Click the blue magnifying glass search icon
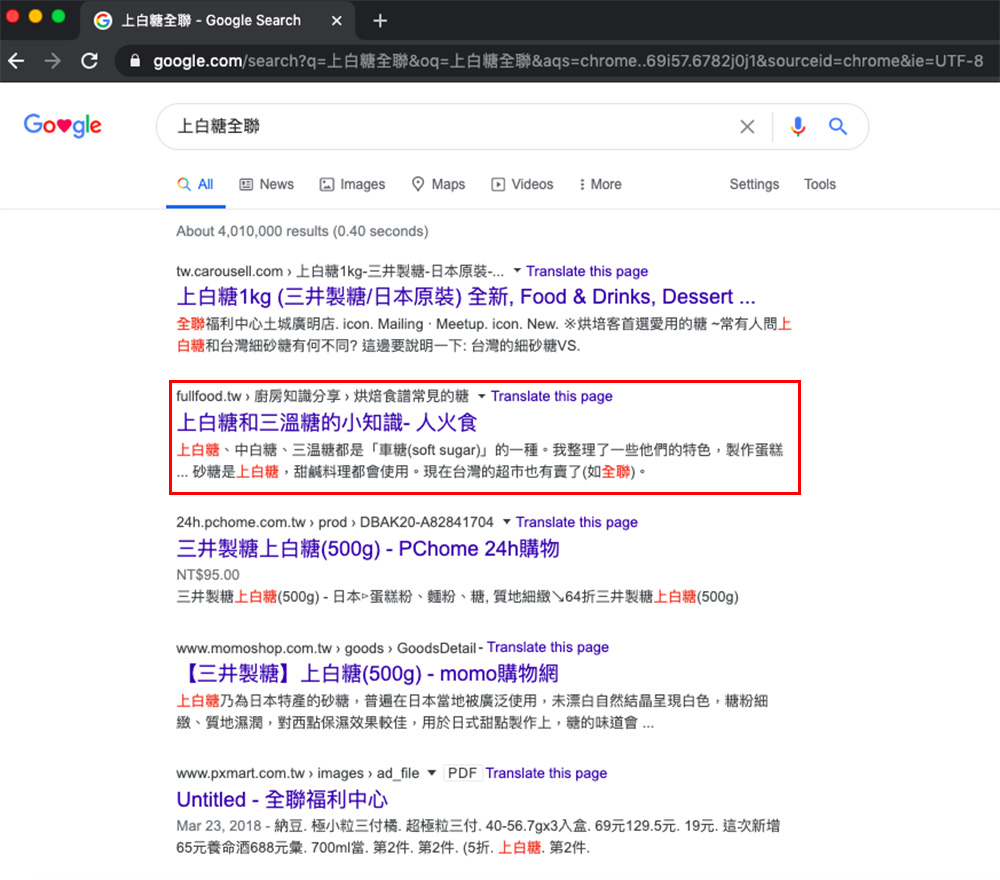The width and height of the screenshot is (1000, 880). click(x=838, y=126)
